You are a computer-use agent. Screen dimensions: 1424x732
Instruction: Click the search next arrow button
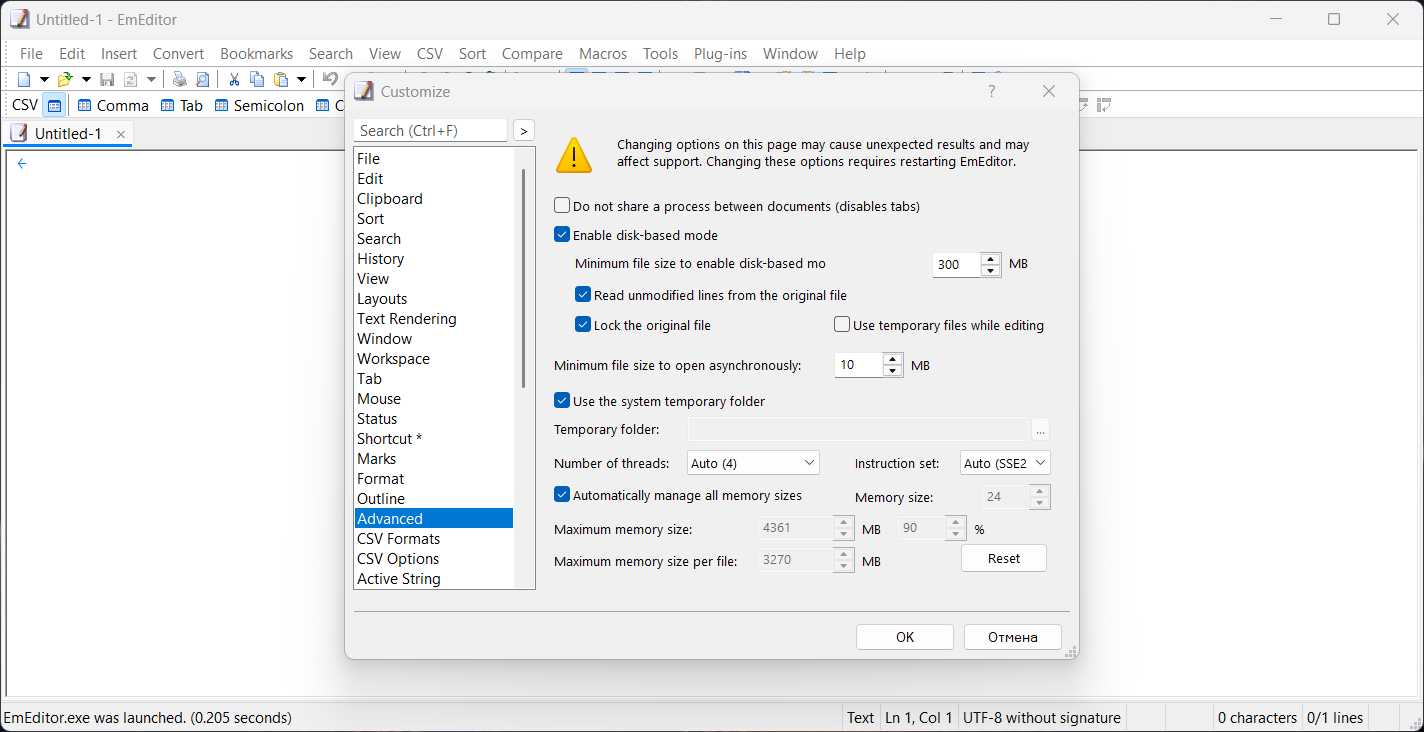point(524,131)
